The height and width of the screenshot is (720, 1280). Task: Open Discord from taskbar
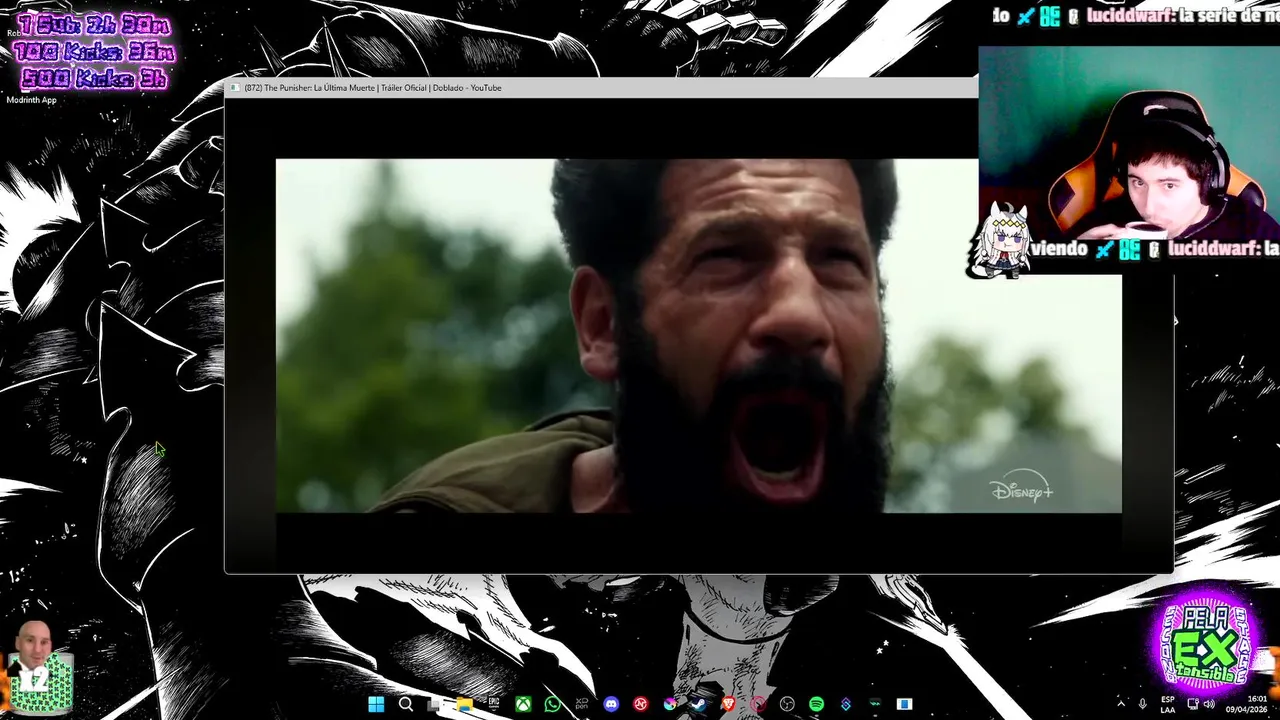[x=611, y=704]
